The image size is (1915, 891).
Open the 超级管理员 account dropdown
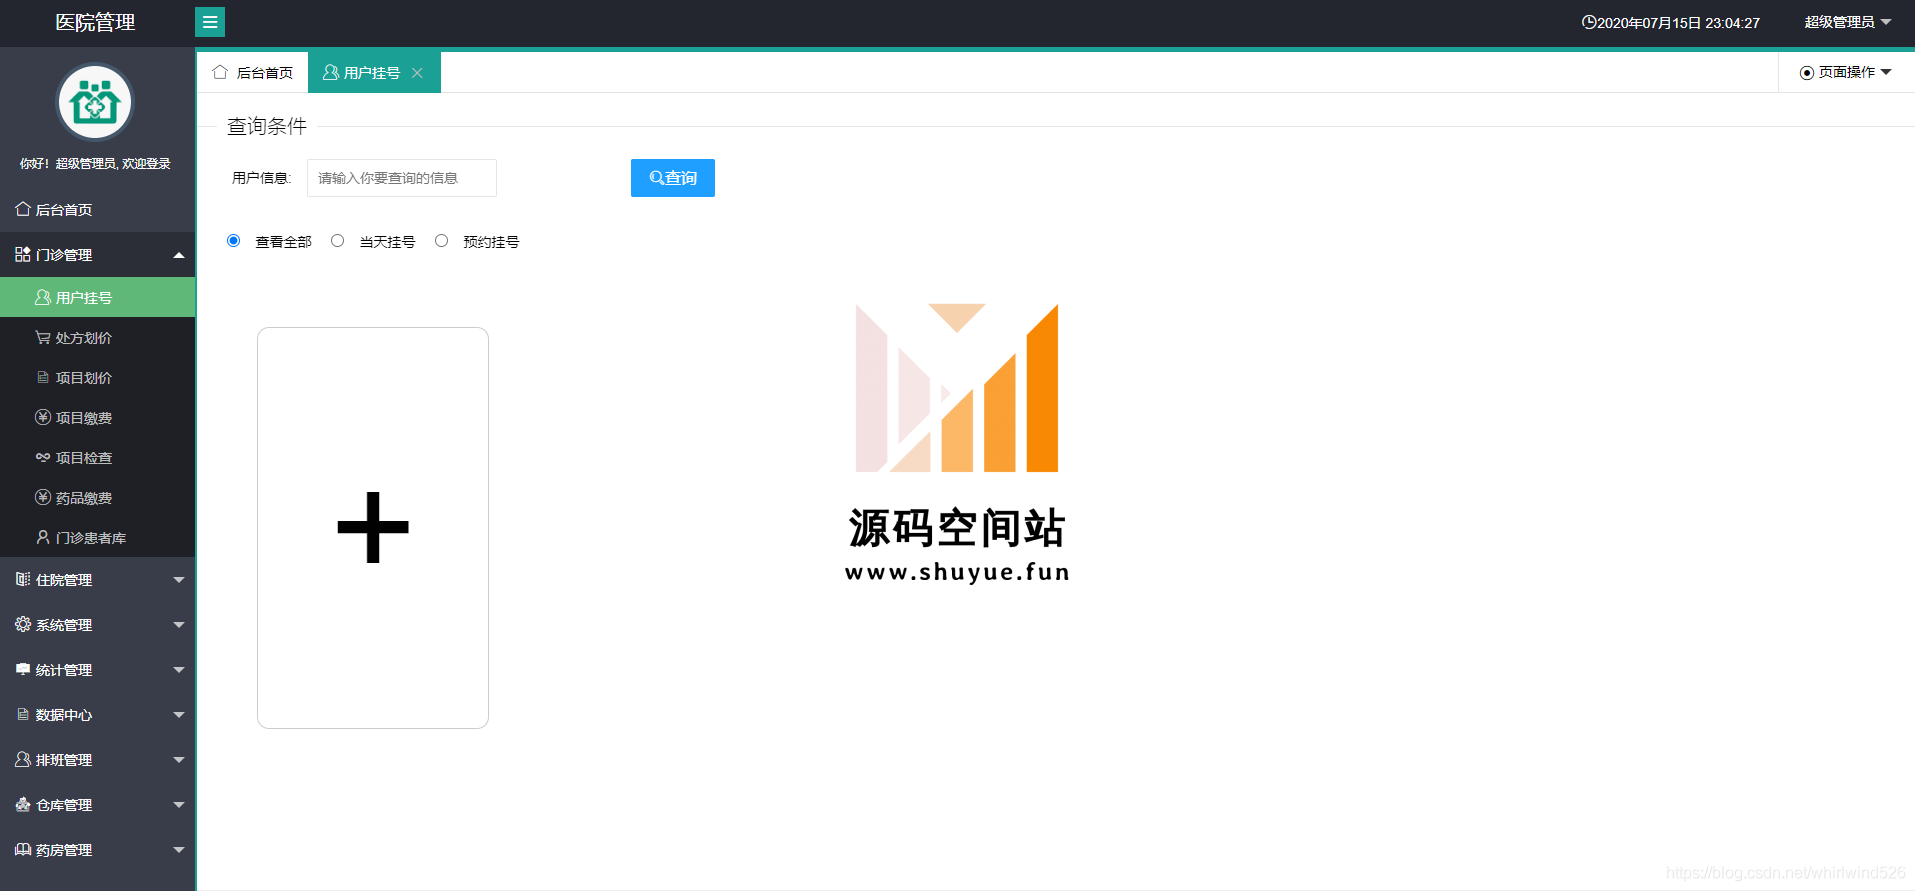tap(1847, 22)
